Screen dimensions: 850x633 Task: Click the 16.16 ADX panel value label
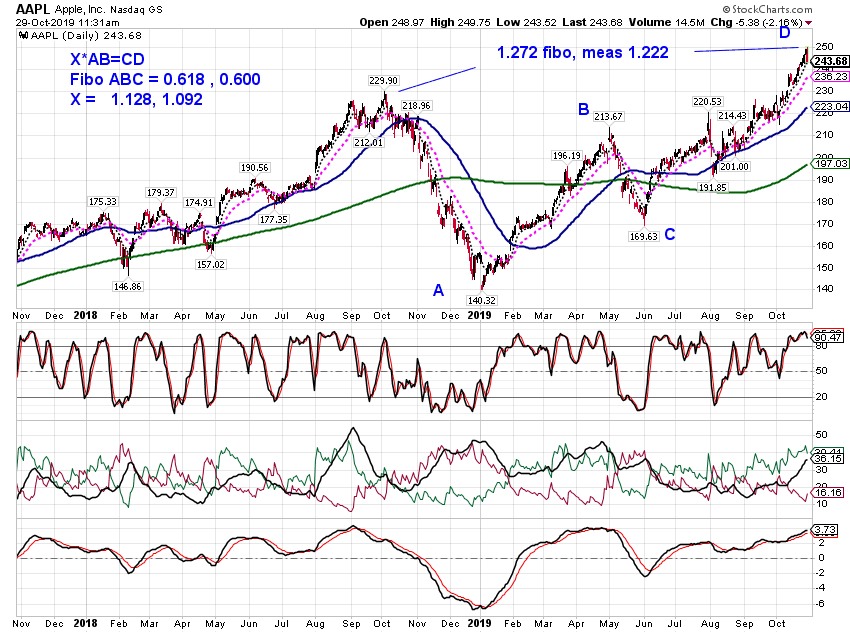828,492
